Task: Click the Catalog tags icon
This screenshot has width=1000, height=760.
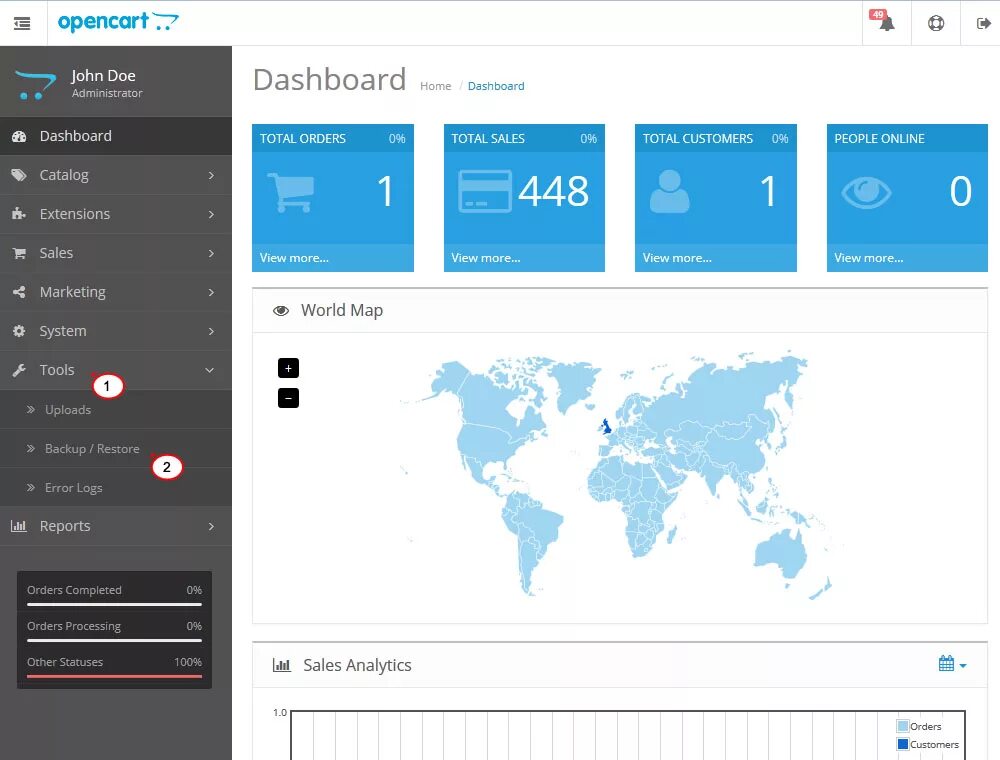Action: point(19,175)
